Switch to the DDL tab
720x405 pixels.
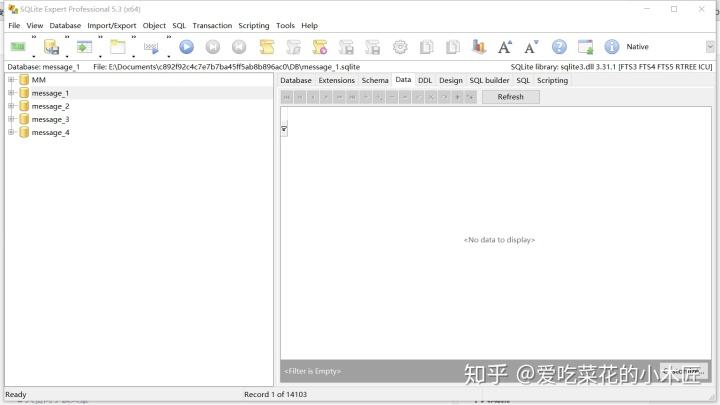coord(425,80)
